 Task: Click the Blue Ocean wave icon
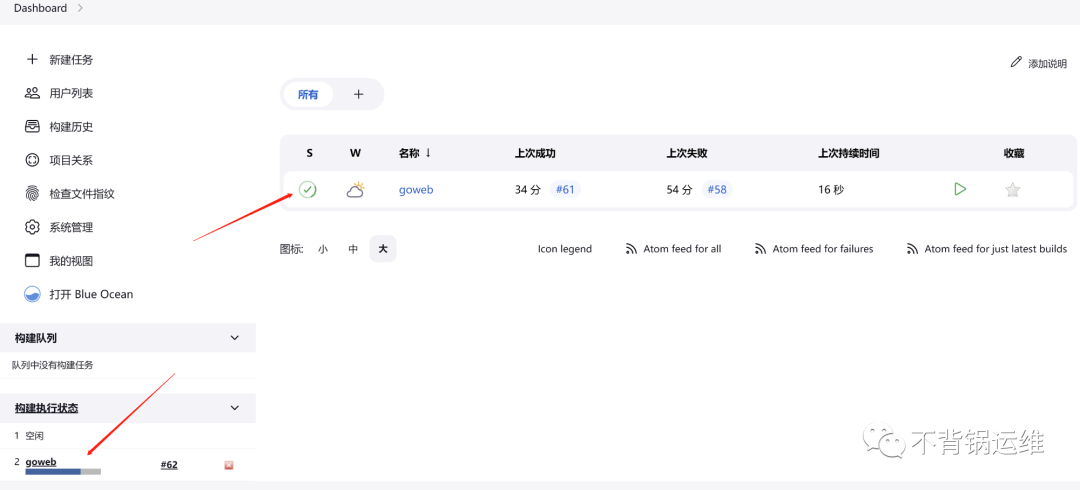click(x=32, y=294)
